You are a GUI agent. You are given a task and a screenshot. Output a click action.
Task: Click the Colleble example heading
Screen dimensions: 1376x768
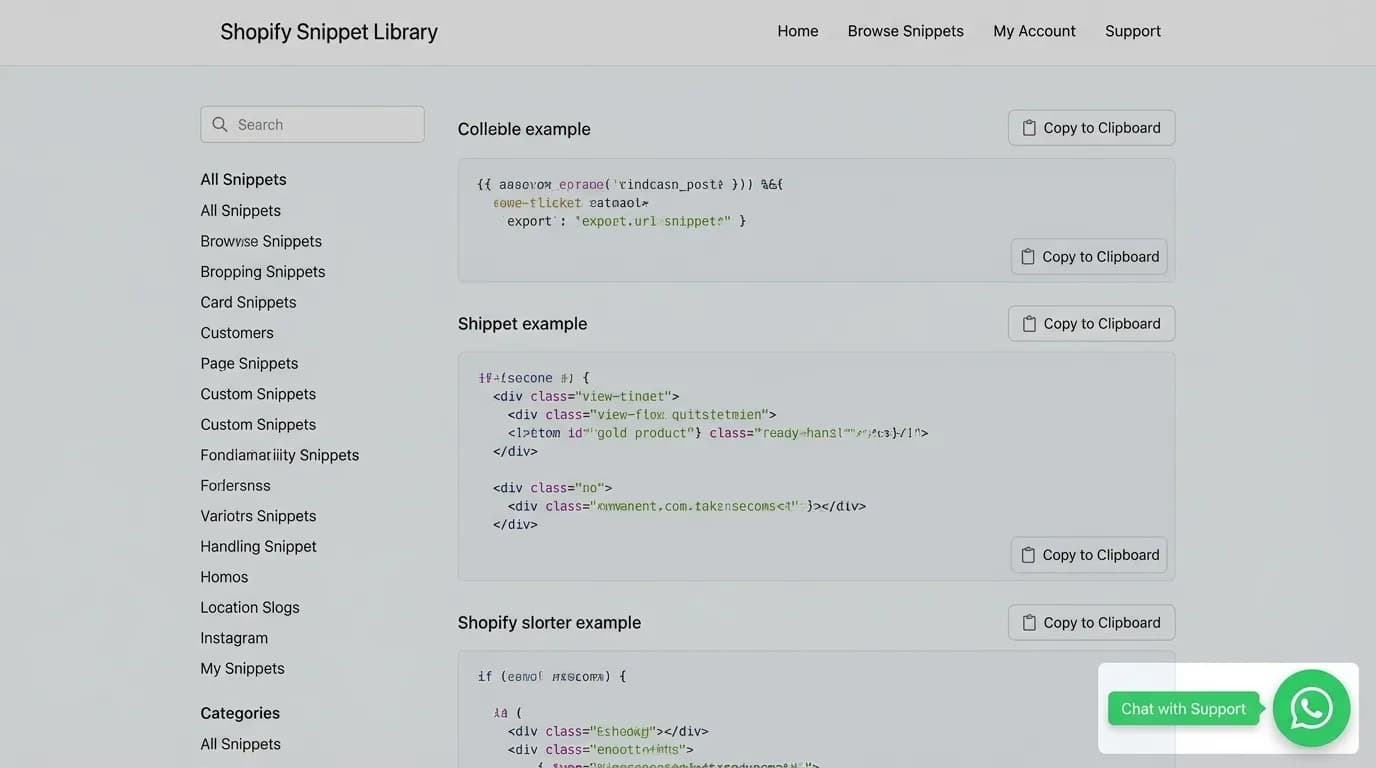click(524, 129)
